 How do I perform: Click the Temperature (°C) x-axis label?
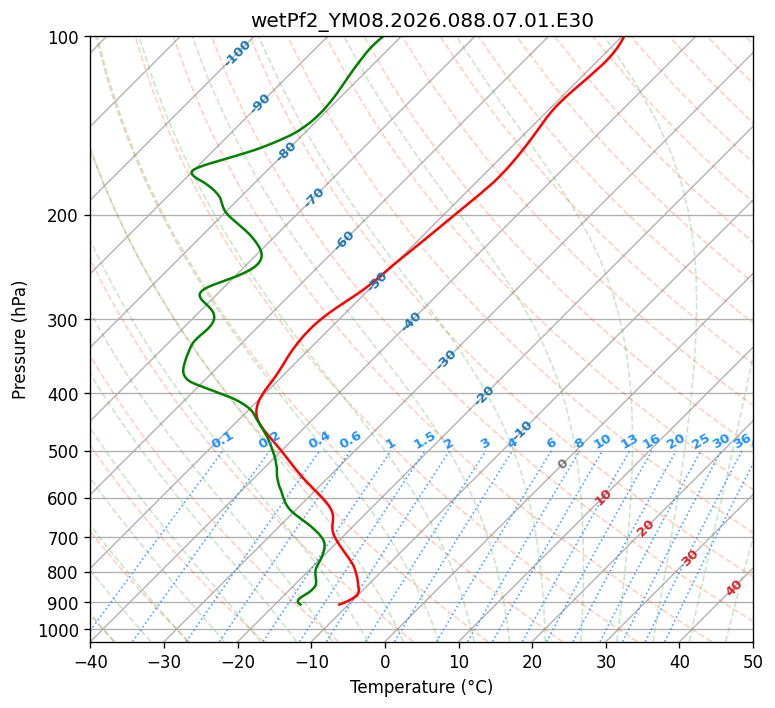pyautogui.click(x=421, y=688)
